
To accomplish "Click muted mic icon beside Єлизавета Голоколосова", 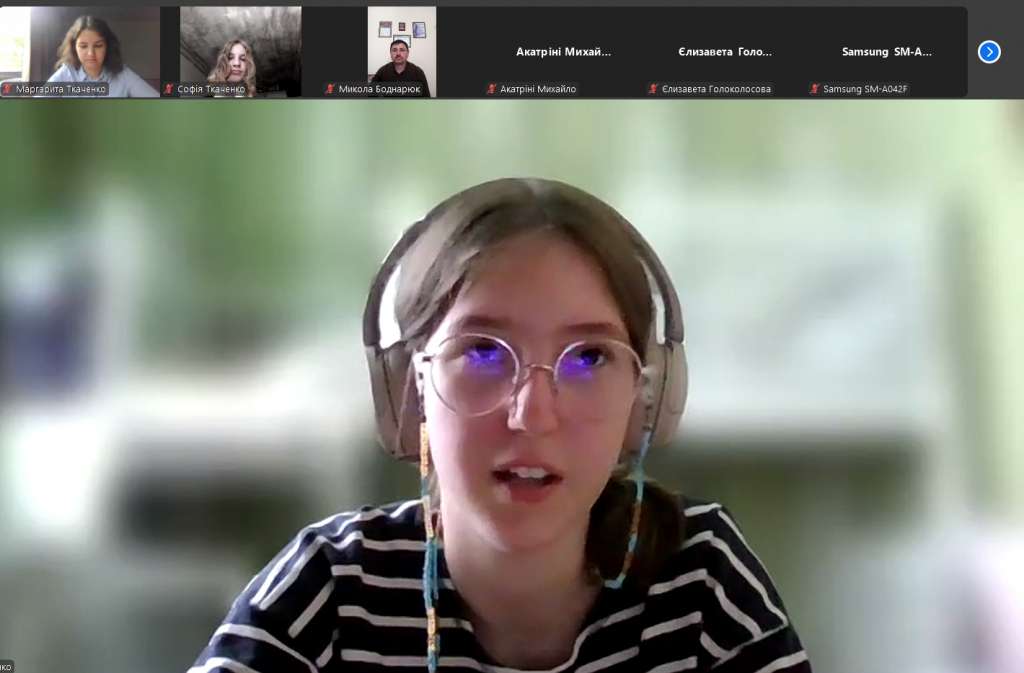I will (x=653, y=89).
